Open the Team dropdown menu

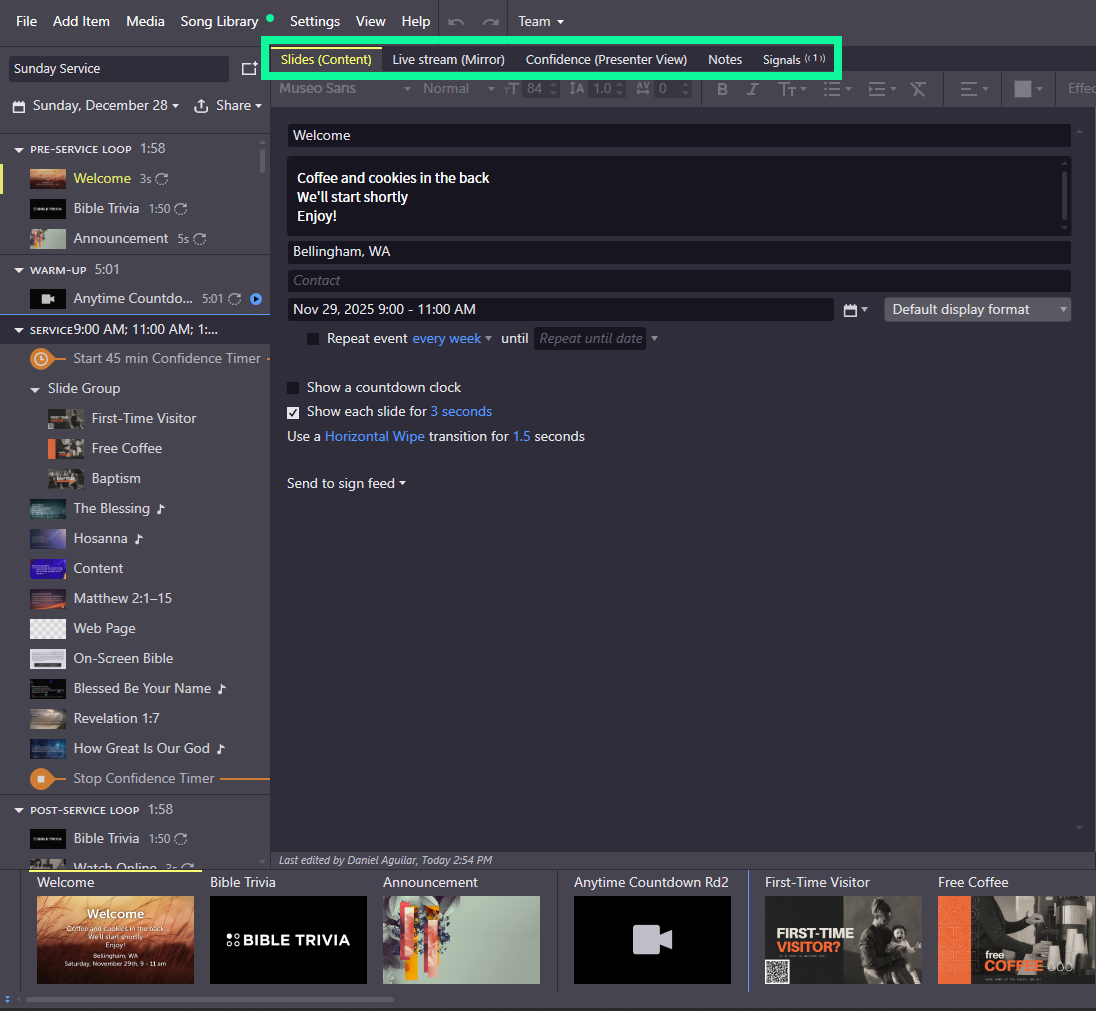click(x=540, y=22)
